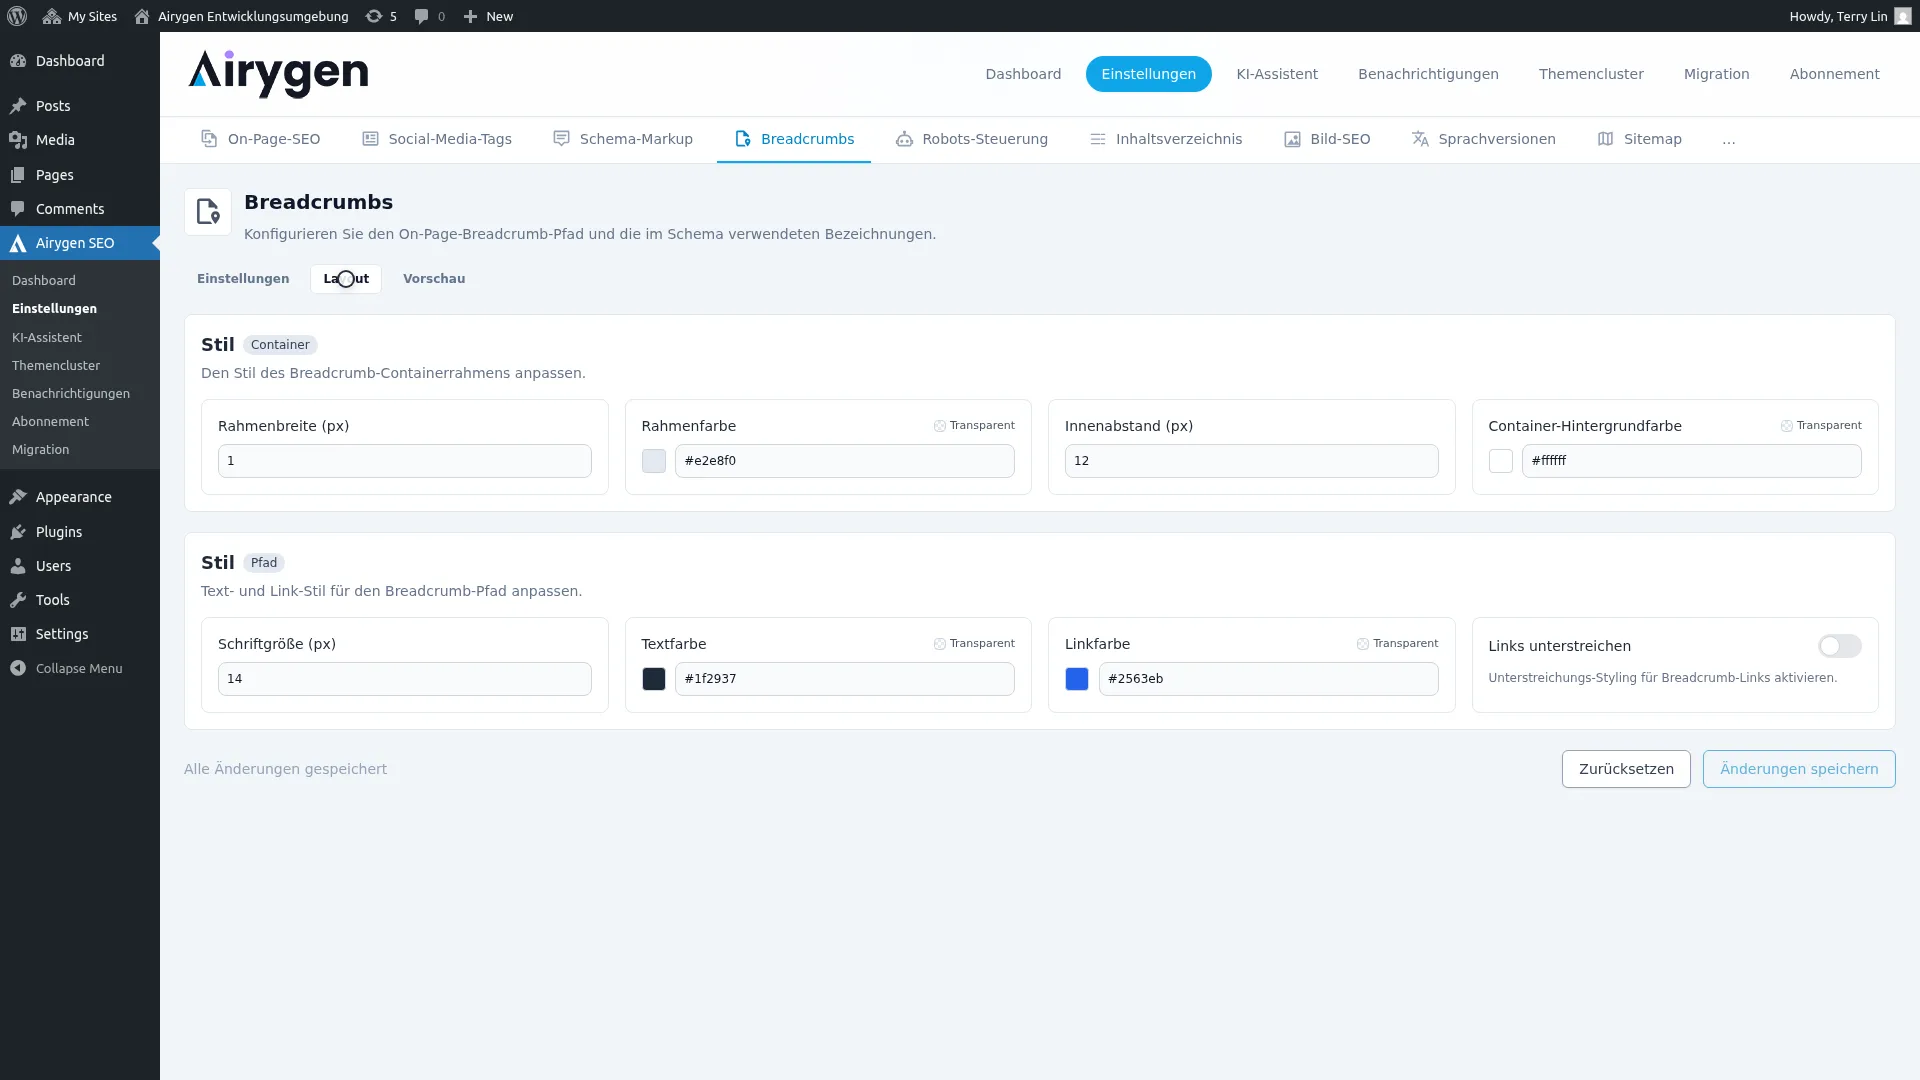The image size is (1920, 1080).
Task: Open Tools via its wrench icon
Action: tap(18, 600)
